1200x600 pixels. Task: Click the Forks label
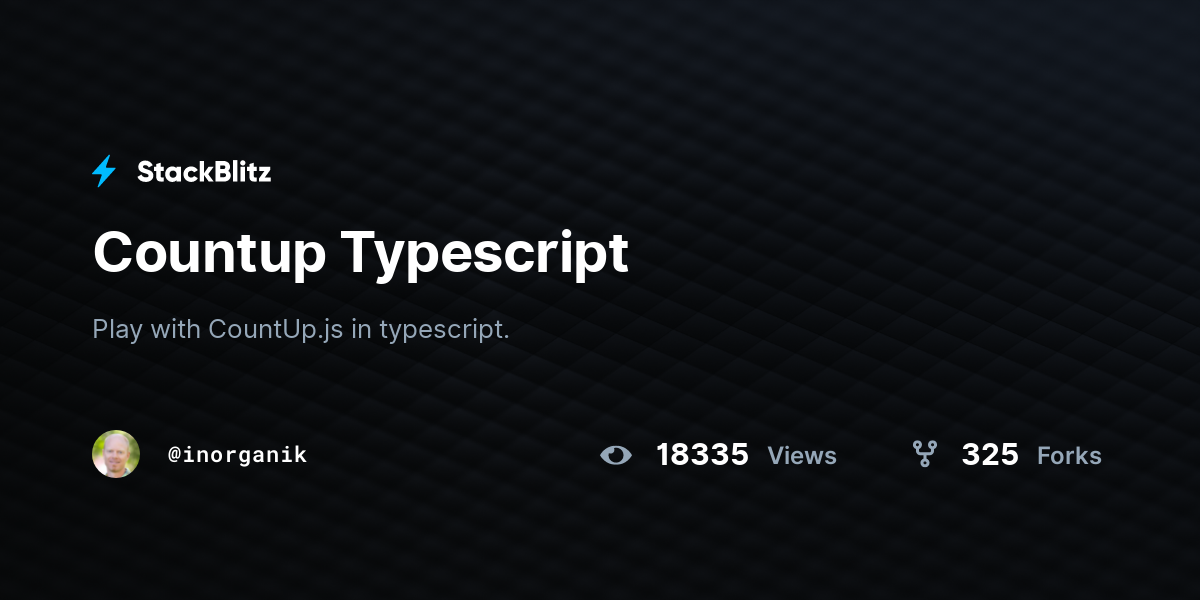click(x=1069, y=456)
